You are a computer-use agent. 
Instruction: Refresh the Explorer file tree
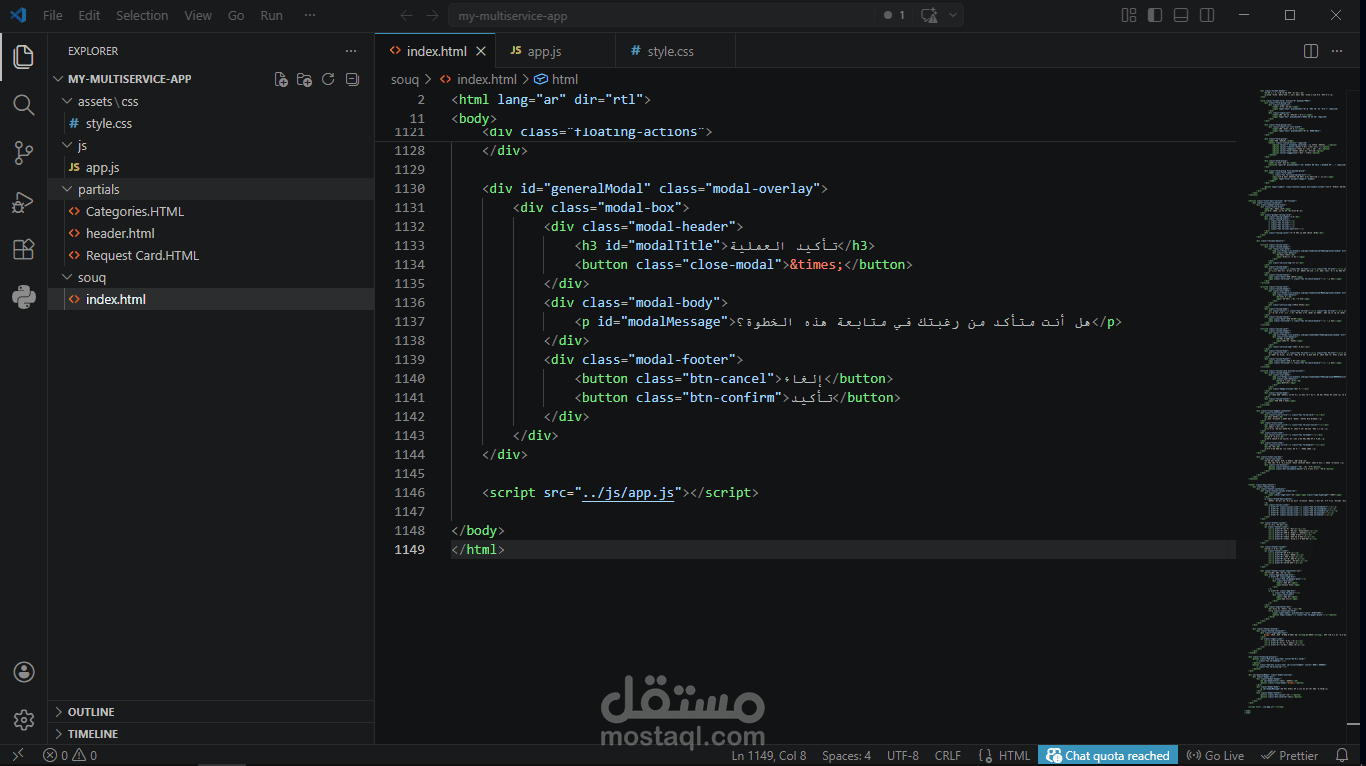328,79
